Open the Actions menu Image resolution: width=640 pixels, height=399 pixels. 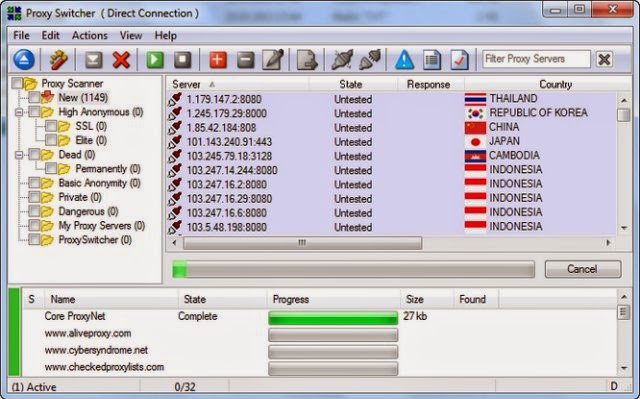90,35
